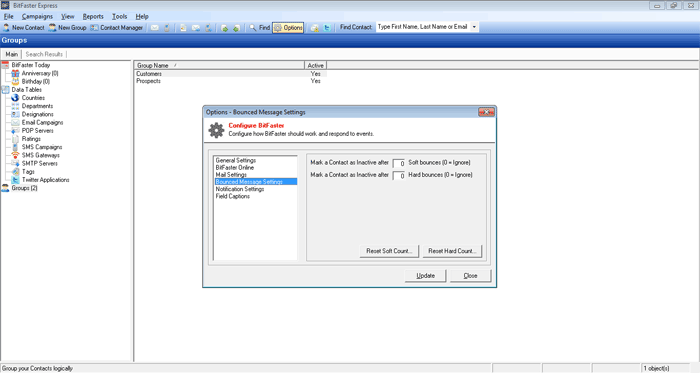The image size is (700, 373).
Task: Close the Options dialog with the red X
Action: click(486, 112)
